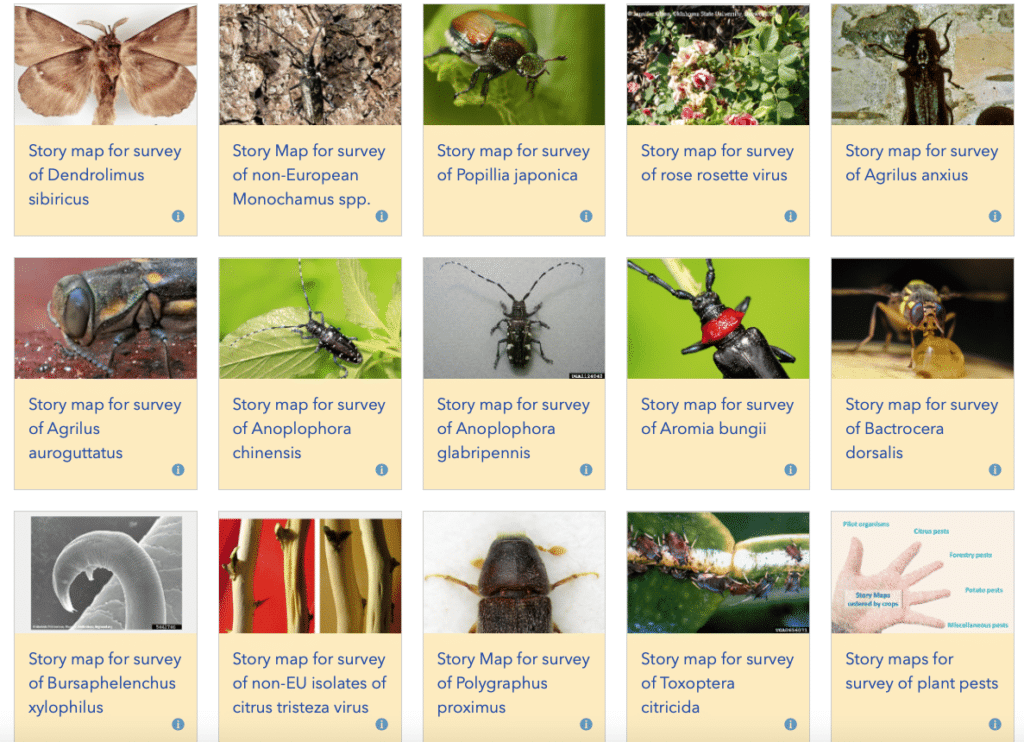The height and width of the screenshot is (742, 1024).
Task: Show info for Agrilus anxius card
Action: tap(995, 216)
